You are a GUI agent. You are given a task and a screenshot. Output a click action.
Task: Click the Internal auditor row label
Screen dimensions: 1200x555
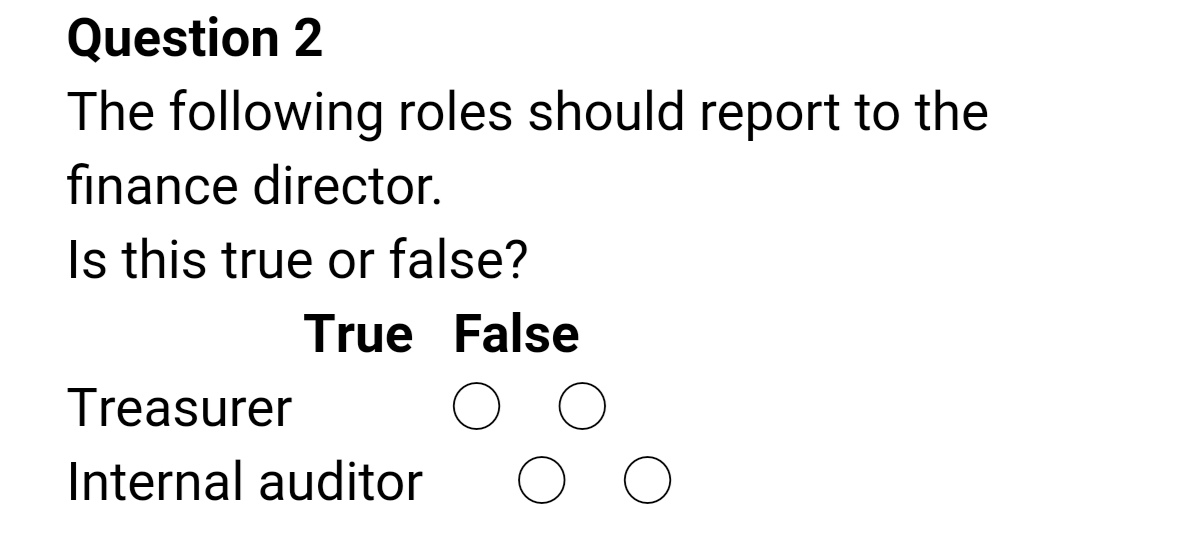coord(245,481)
